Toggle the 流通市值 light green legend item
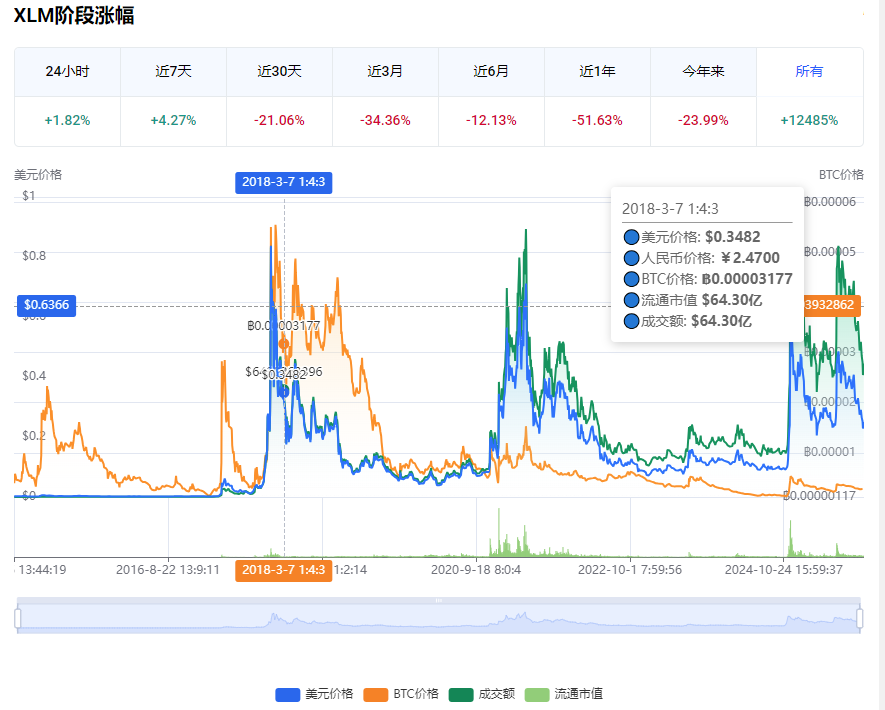This screenshot has height=710, width=885. [564, 694]
